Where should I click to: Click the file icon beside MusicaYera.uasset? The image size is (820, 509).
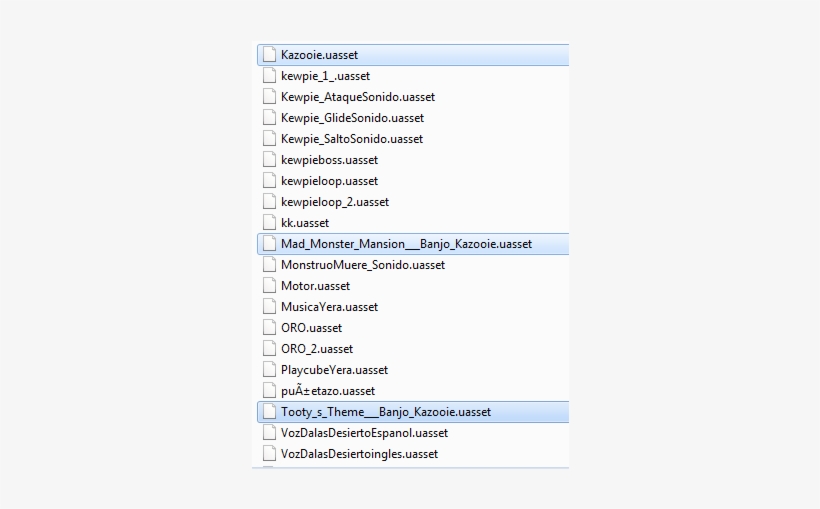(269, 306)
